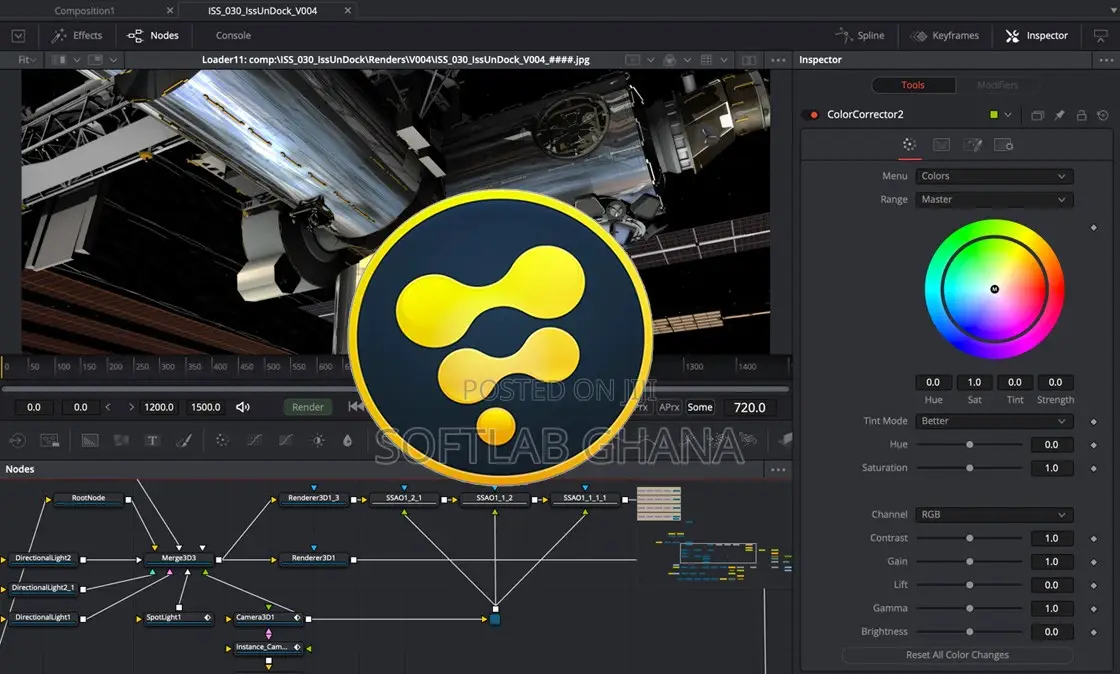The height and width of the screenshot is (674, 1120).
Task: Open the Range dropdown showing Master
Action: 994,200
